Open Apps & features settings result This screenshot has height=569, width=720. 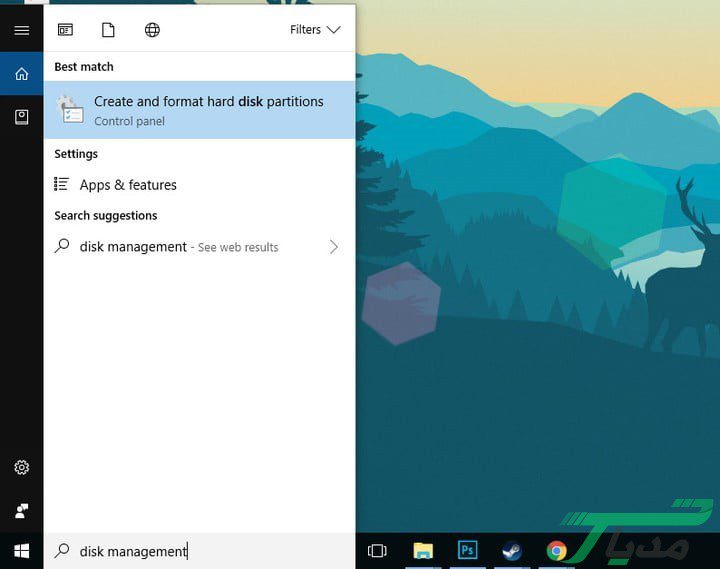coord(128,185)
